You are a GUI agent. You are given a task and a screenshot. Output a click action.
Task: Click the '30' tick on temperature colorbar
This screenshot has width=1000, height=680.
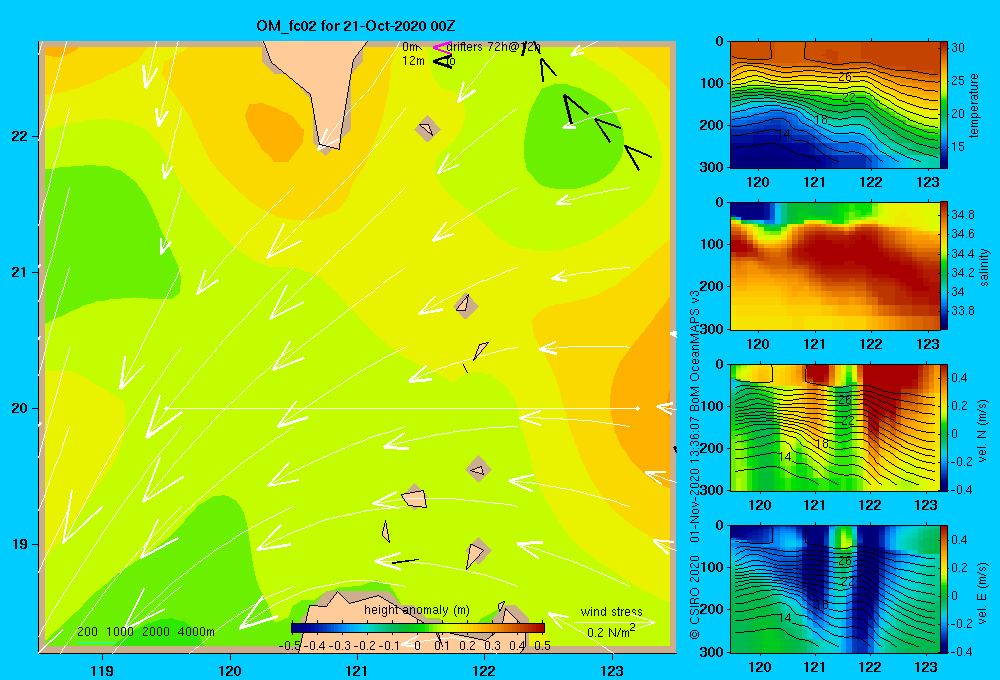click(x=958, y=48)
